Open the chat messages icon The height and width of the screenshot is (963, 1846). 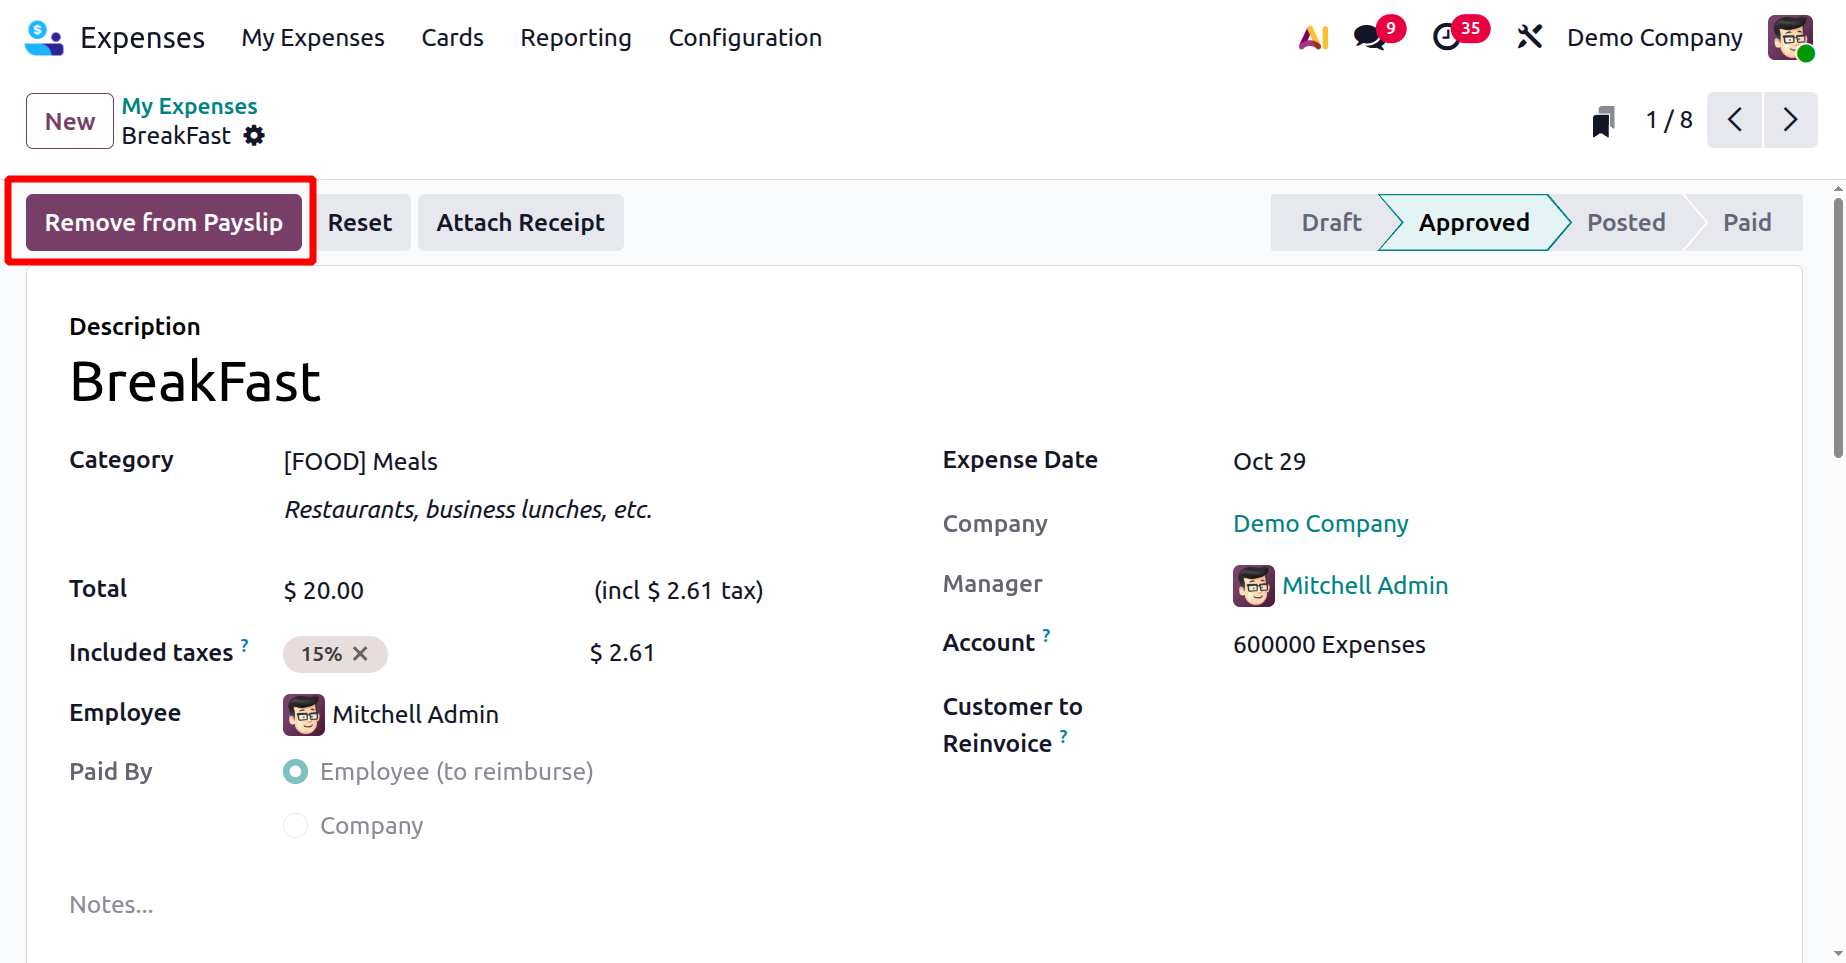pos(1369,38)
